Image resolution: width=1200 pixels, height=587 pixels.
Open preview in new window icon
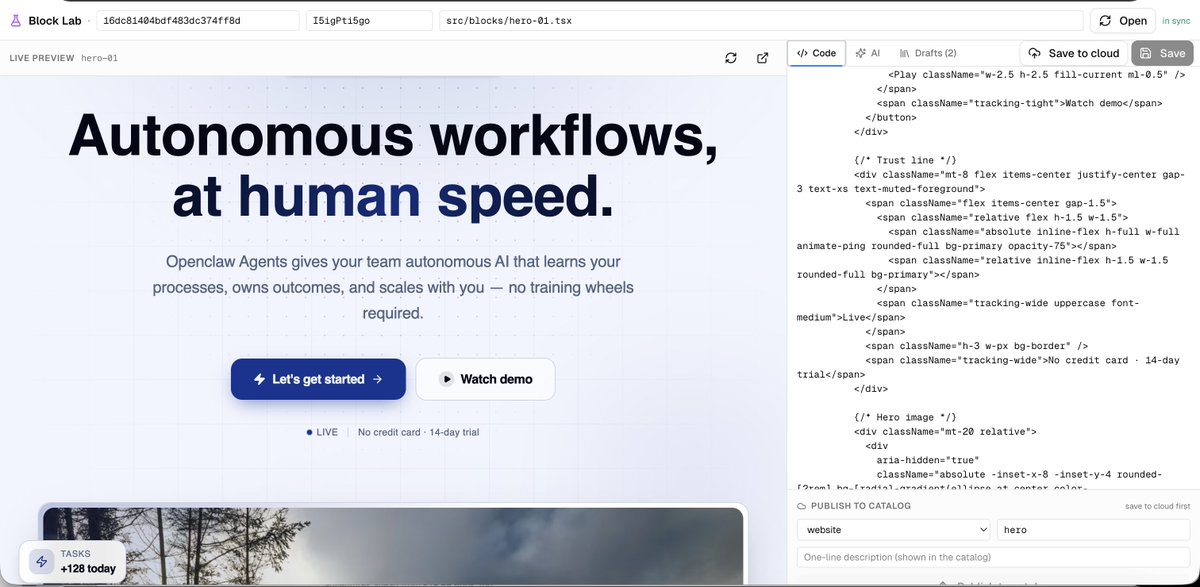pyautogui.click(x=763, y=58)
